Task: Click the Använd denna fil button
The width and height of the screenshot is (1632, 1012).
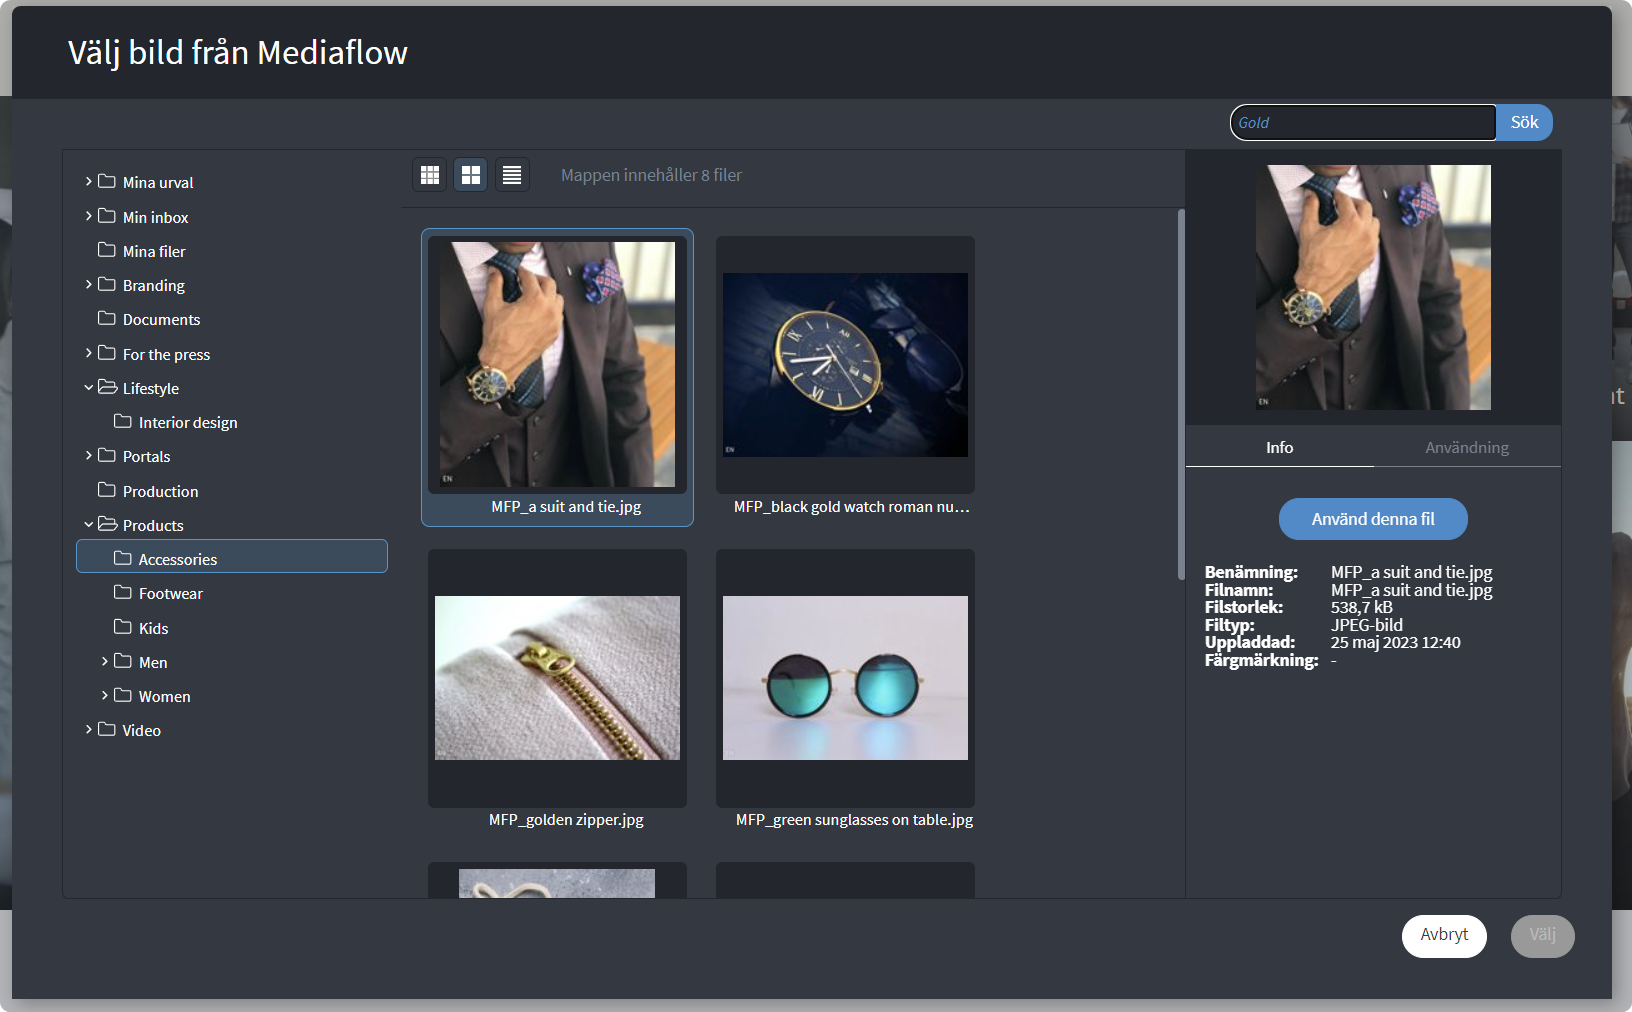Action: 1373,519
